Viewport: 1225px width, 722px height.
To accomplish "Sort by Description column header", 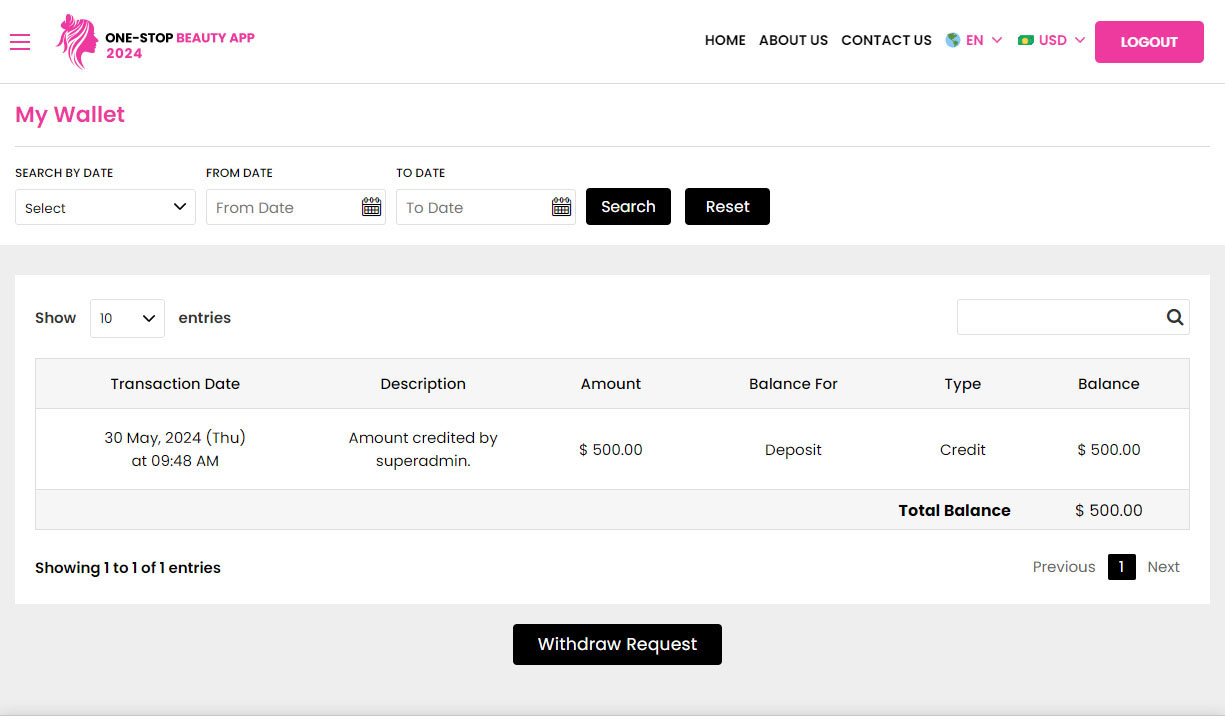I will coord(423,384).
